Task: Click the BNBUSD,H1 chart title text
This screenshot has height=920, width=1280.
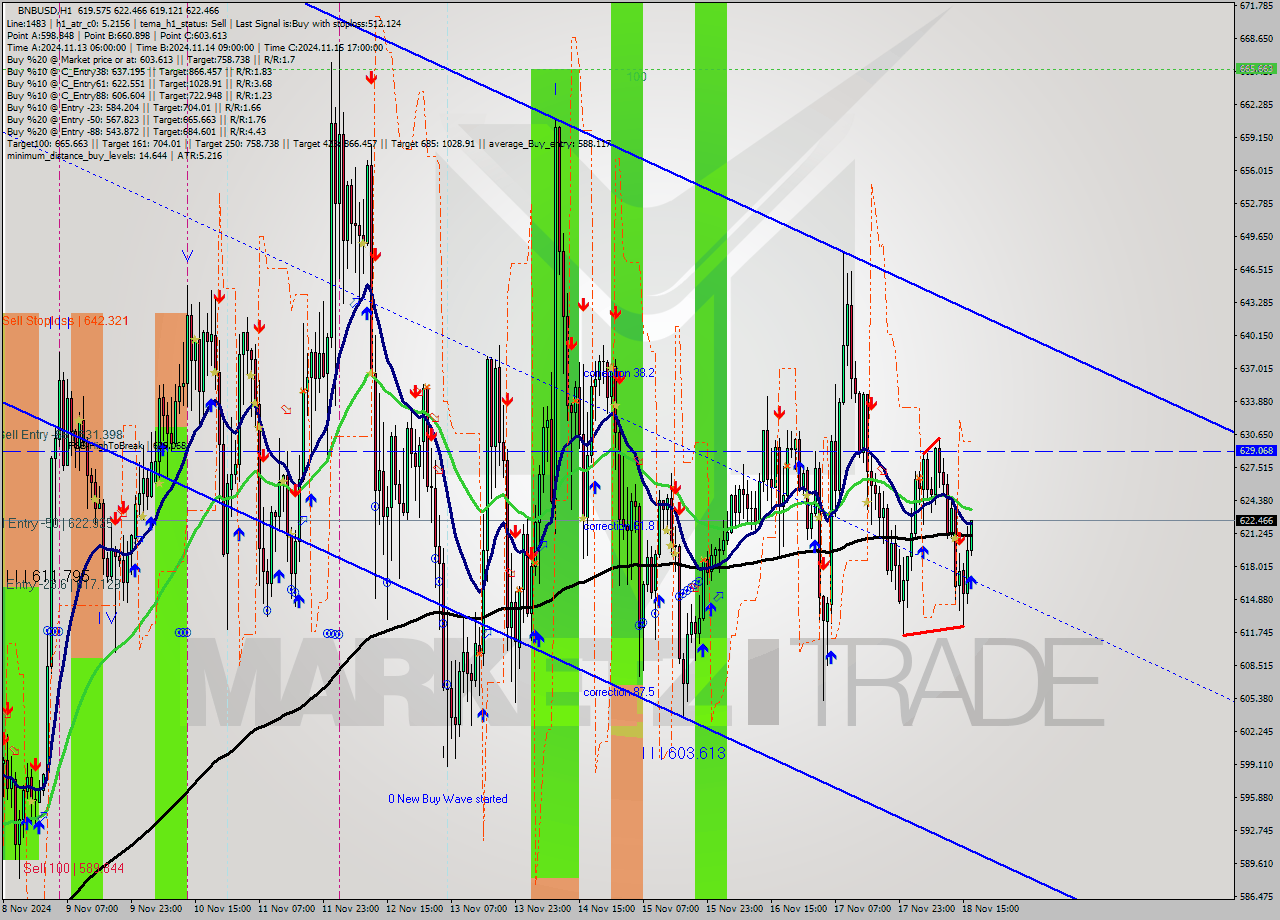Action: (x=44, y=10)
